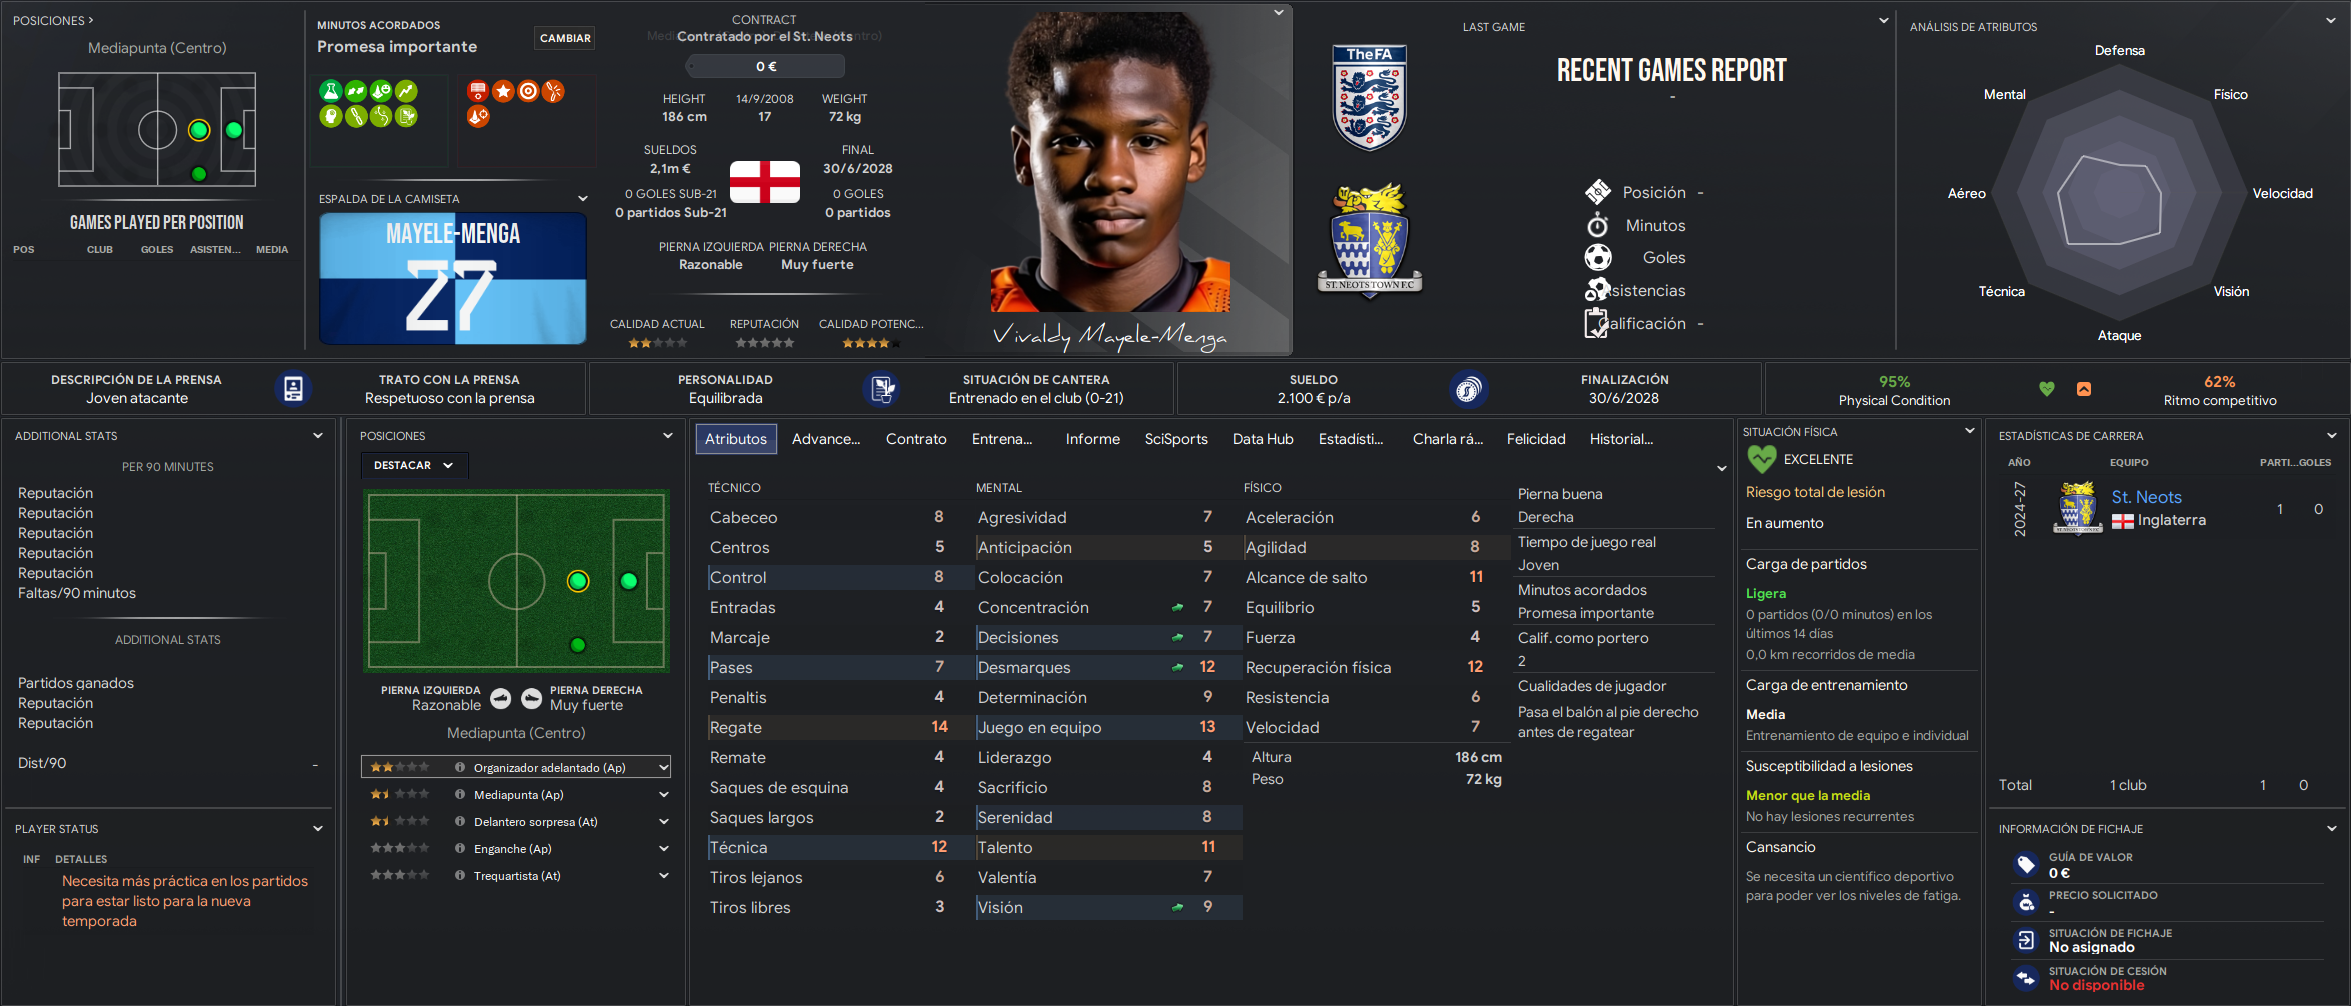Click the St. Neots Town FC crest
Image resolution: width=2351 pixels, height=1006 pixels.
point(1370,239)
